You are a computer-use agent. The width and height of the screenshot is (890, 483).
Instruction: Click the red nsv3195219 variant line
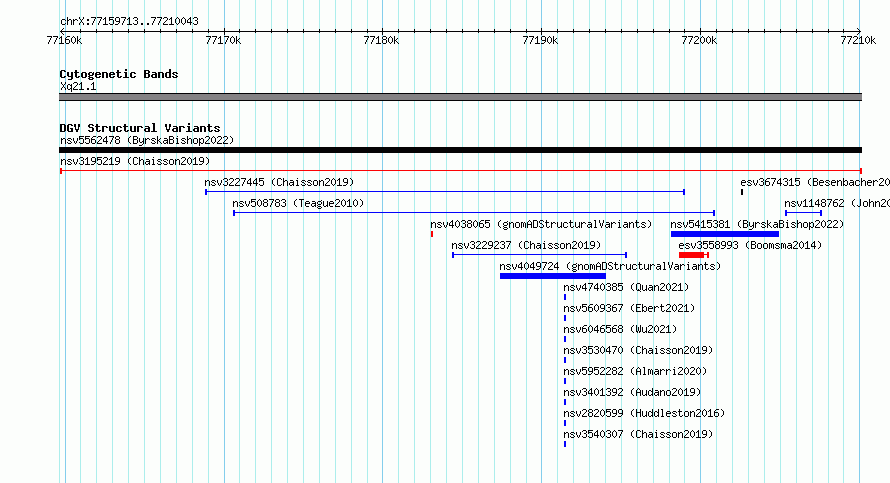tap(461, 170)
